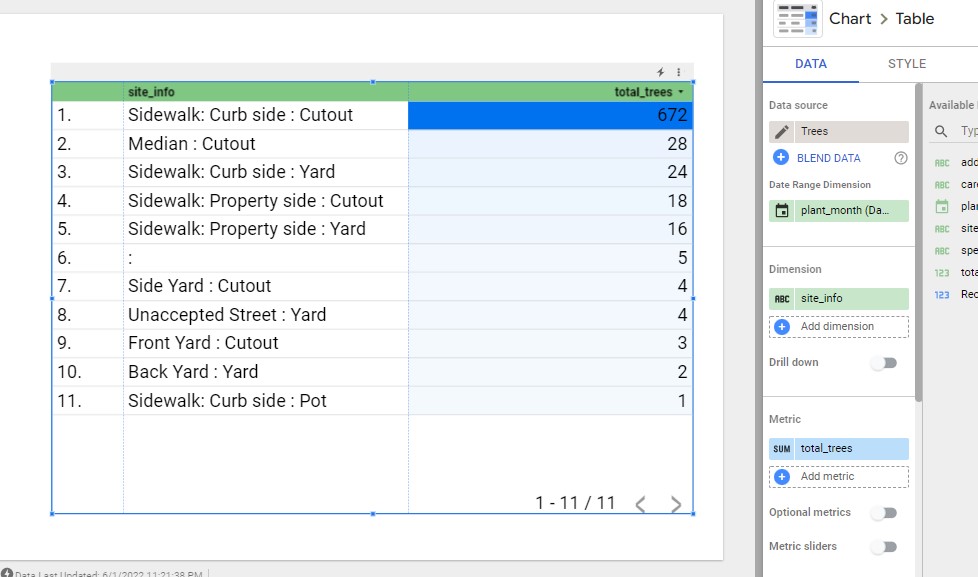978x577 pixels.
Task: Toggle the Drill down switch
Action: (884, 362)
